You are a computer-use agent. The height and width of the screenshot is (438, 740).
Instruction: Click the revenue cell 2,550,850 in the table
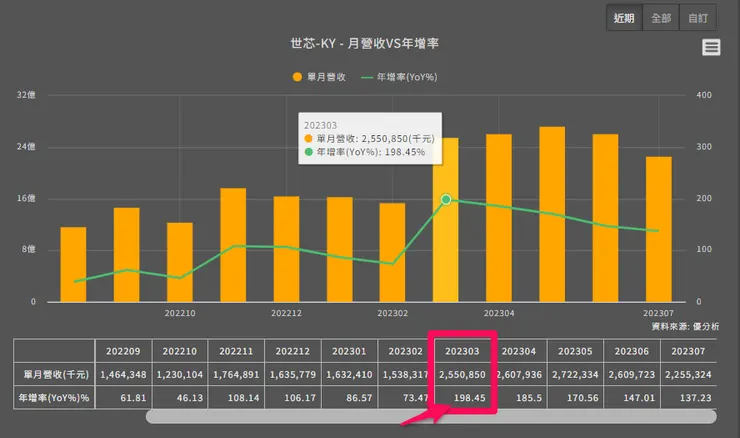tap(462, 374)
